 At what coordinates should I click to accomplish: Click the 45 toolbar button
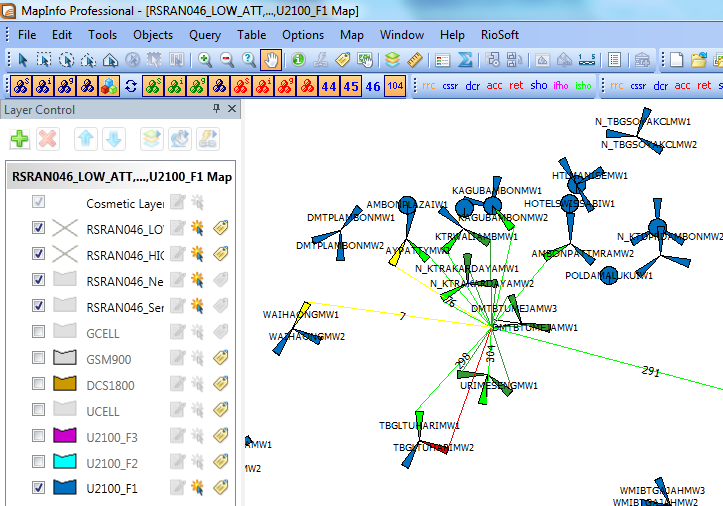(351, 86)
